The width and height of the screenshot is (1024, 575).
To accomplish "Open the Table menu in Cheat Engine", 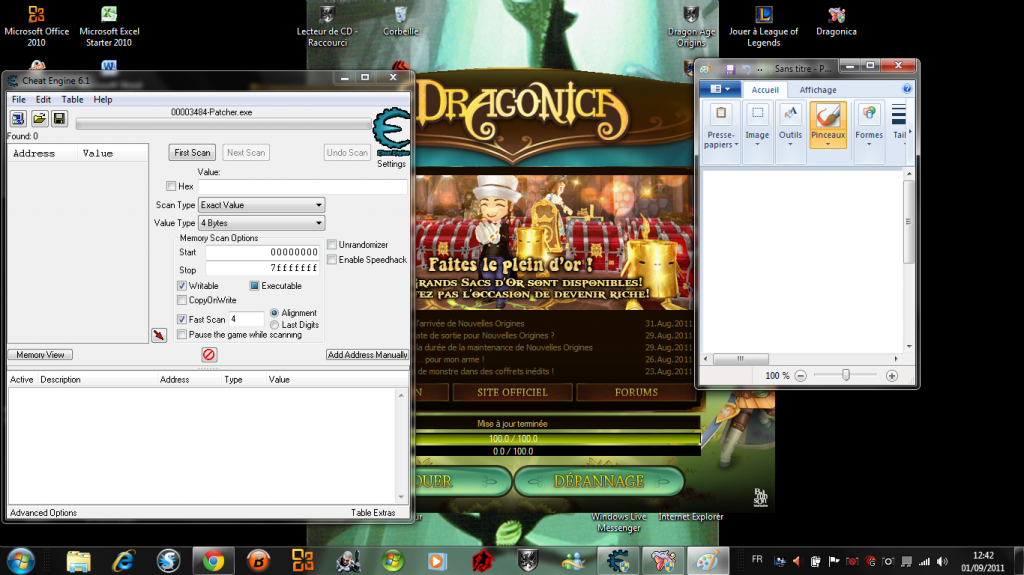I will [72, 99].
